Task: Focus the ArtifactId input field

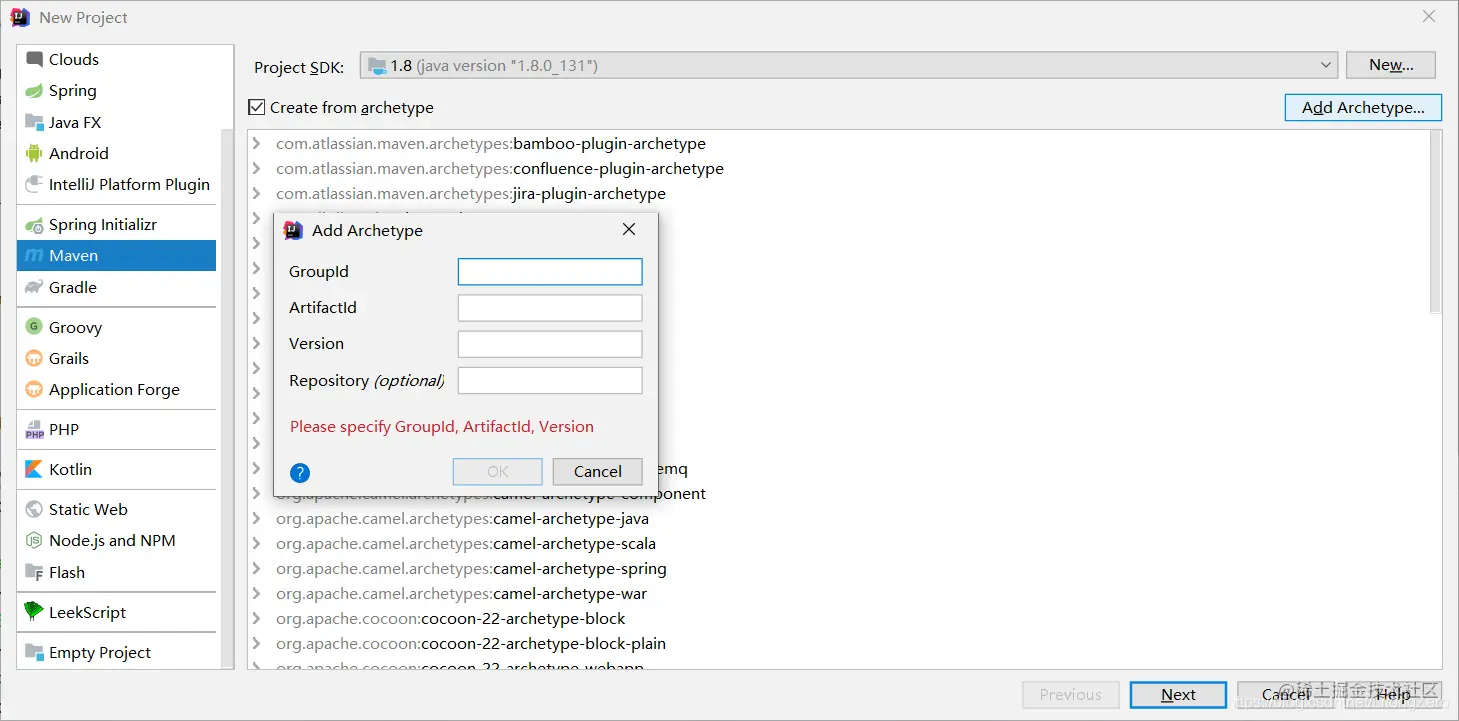Action: click(x=550, y=307)
